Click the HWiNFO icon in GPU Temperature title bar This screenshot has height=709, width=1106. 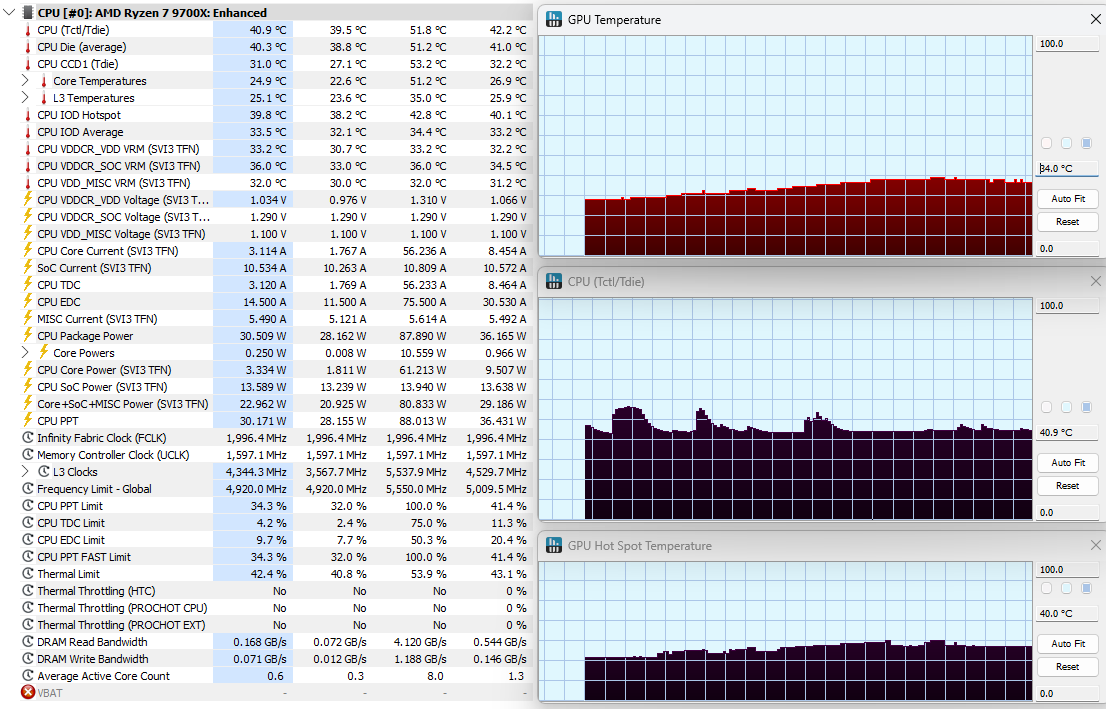point(554,19)
